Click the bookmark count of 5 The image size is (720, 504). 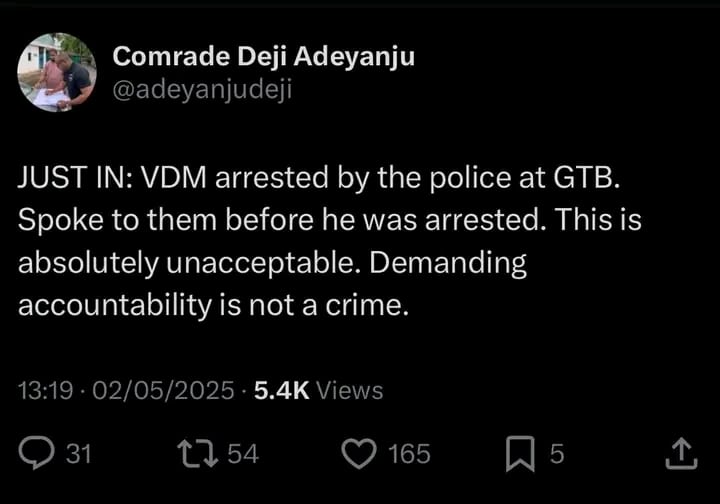pyautogui.click(x=557, y=454)
